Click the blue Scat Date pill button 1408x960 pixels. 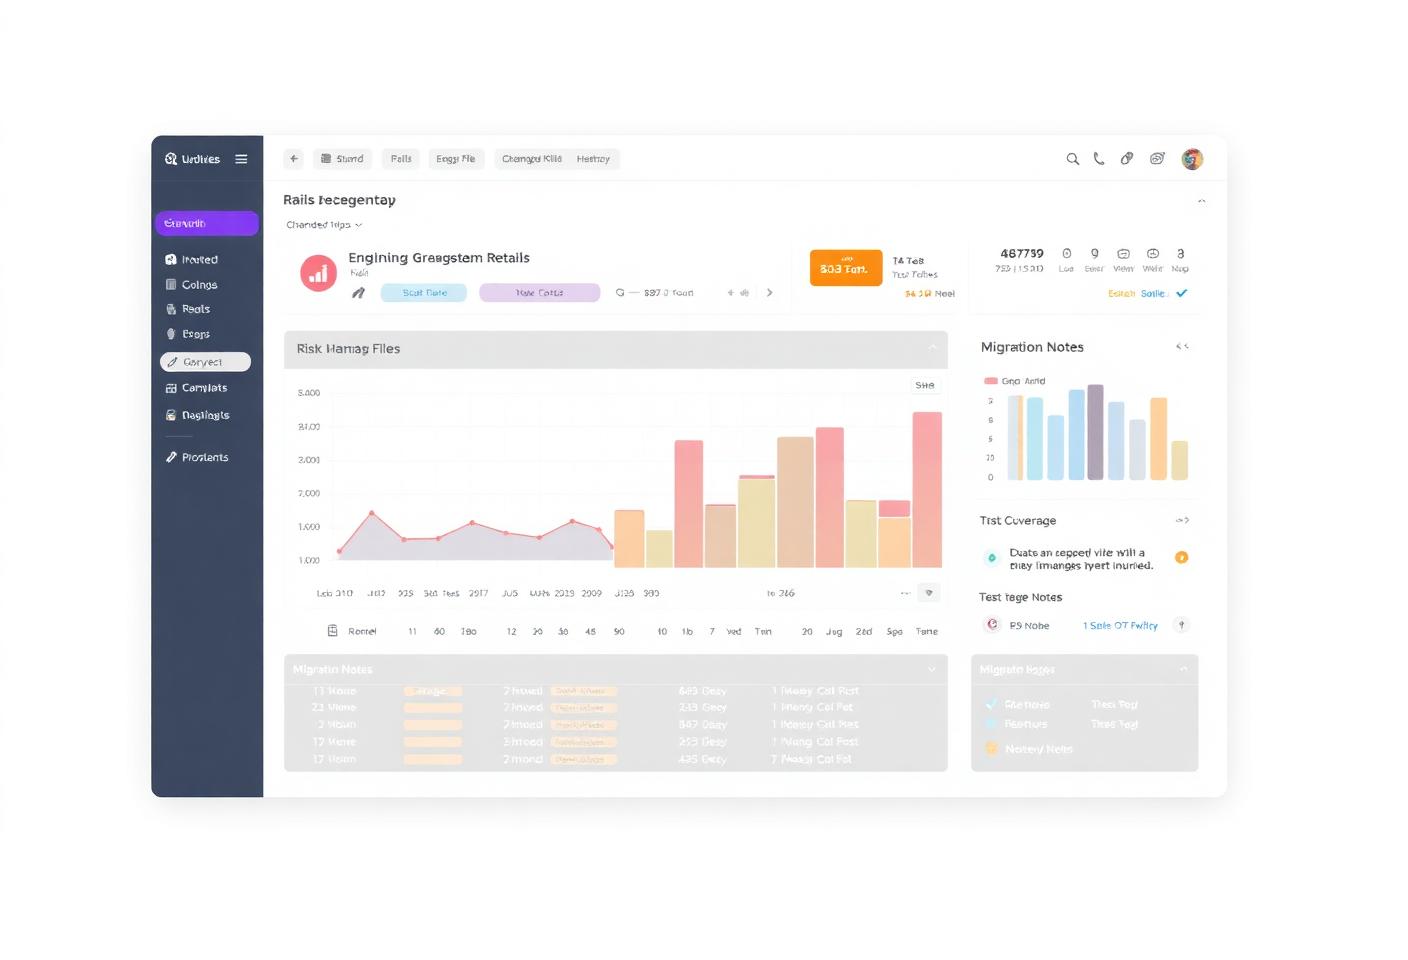coord(424,293)
